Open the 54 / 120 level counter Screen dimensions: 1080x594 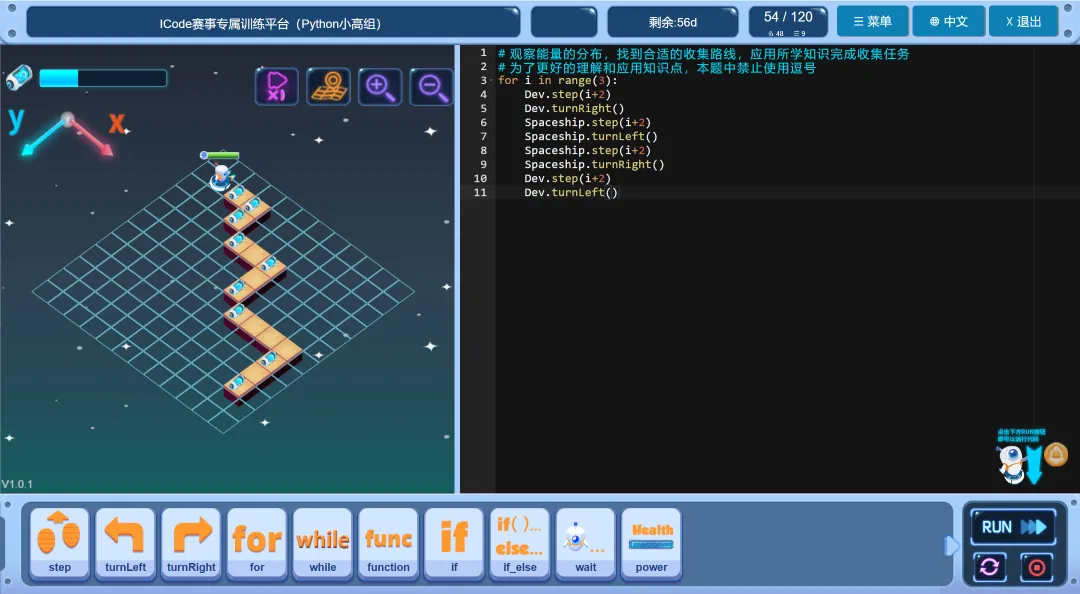(x=788, y=21)
